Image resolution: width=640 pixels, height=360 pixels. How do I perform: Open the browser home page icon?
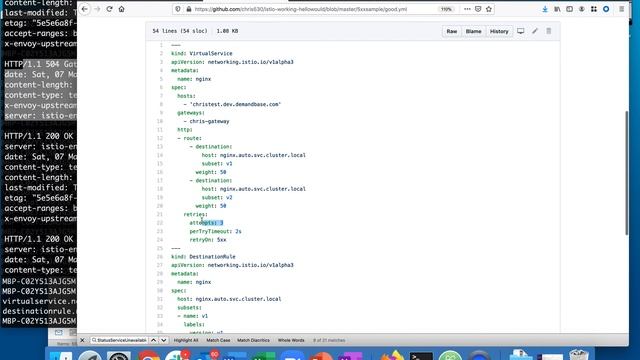pos(122,9)
